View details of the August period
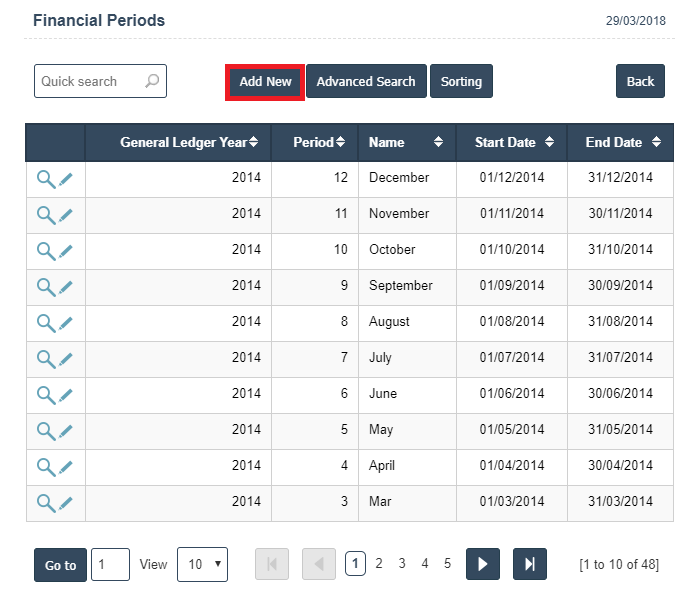 tap(46, 324)
